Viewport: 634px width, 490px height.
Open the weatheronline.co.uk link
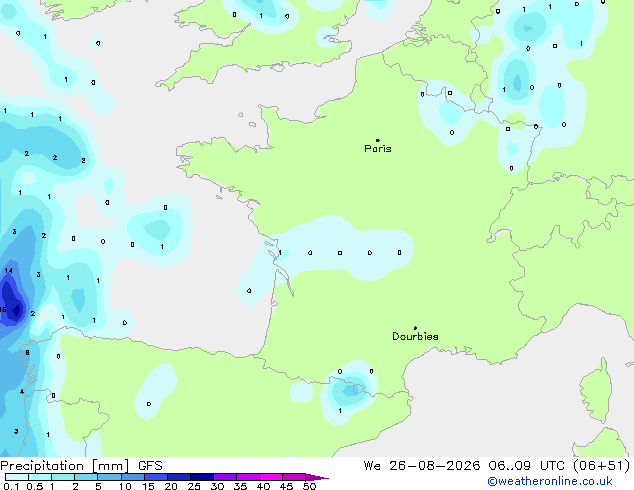click(x=550, y=481)
